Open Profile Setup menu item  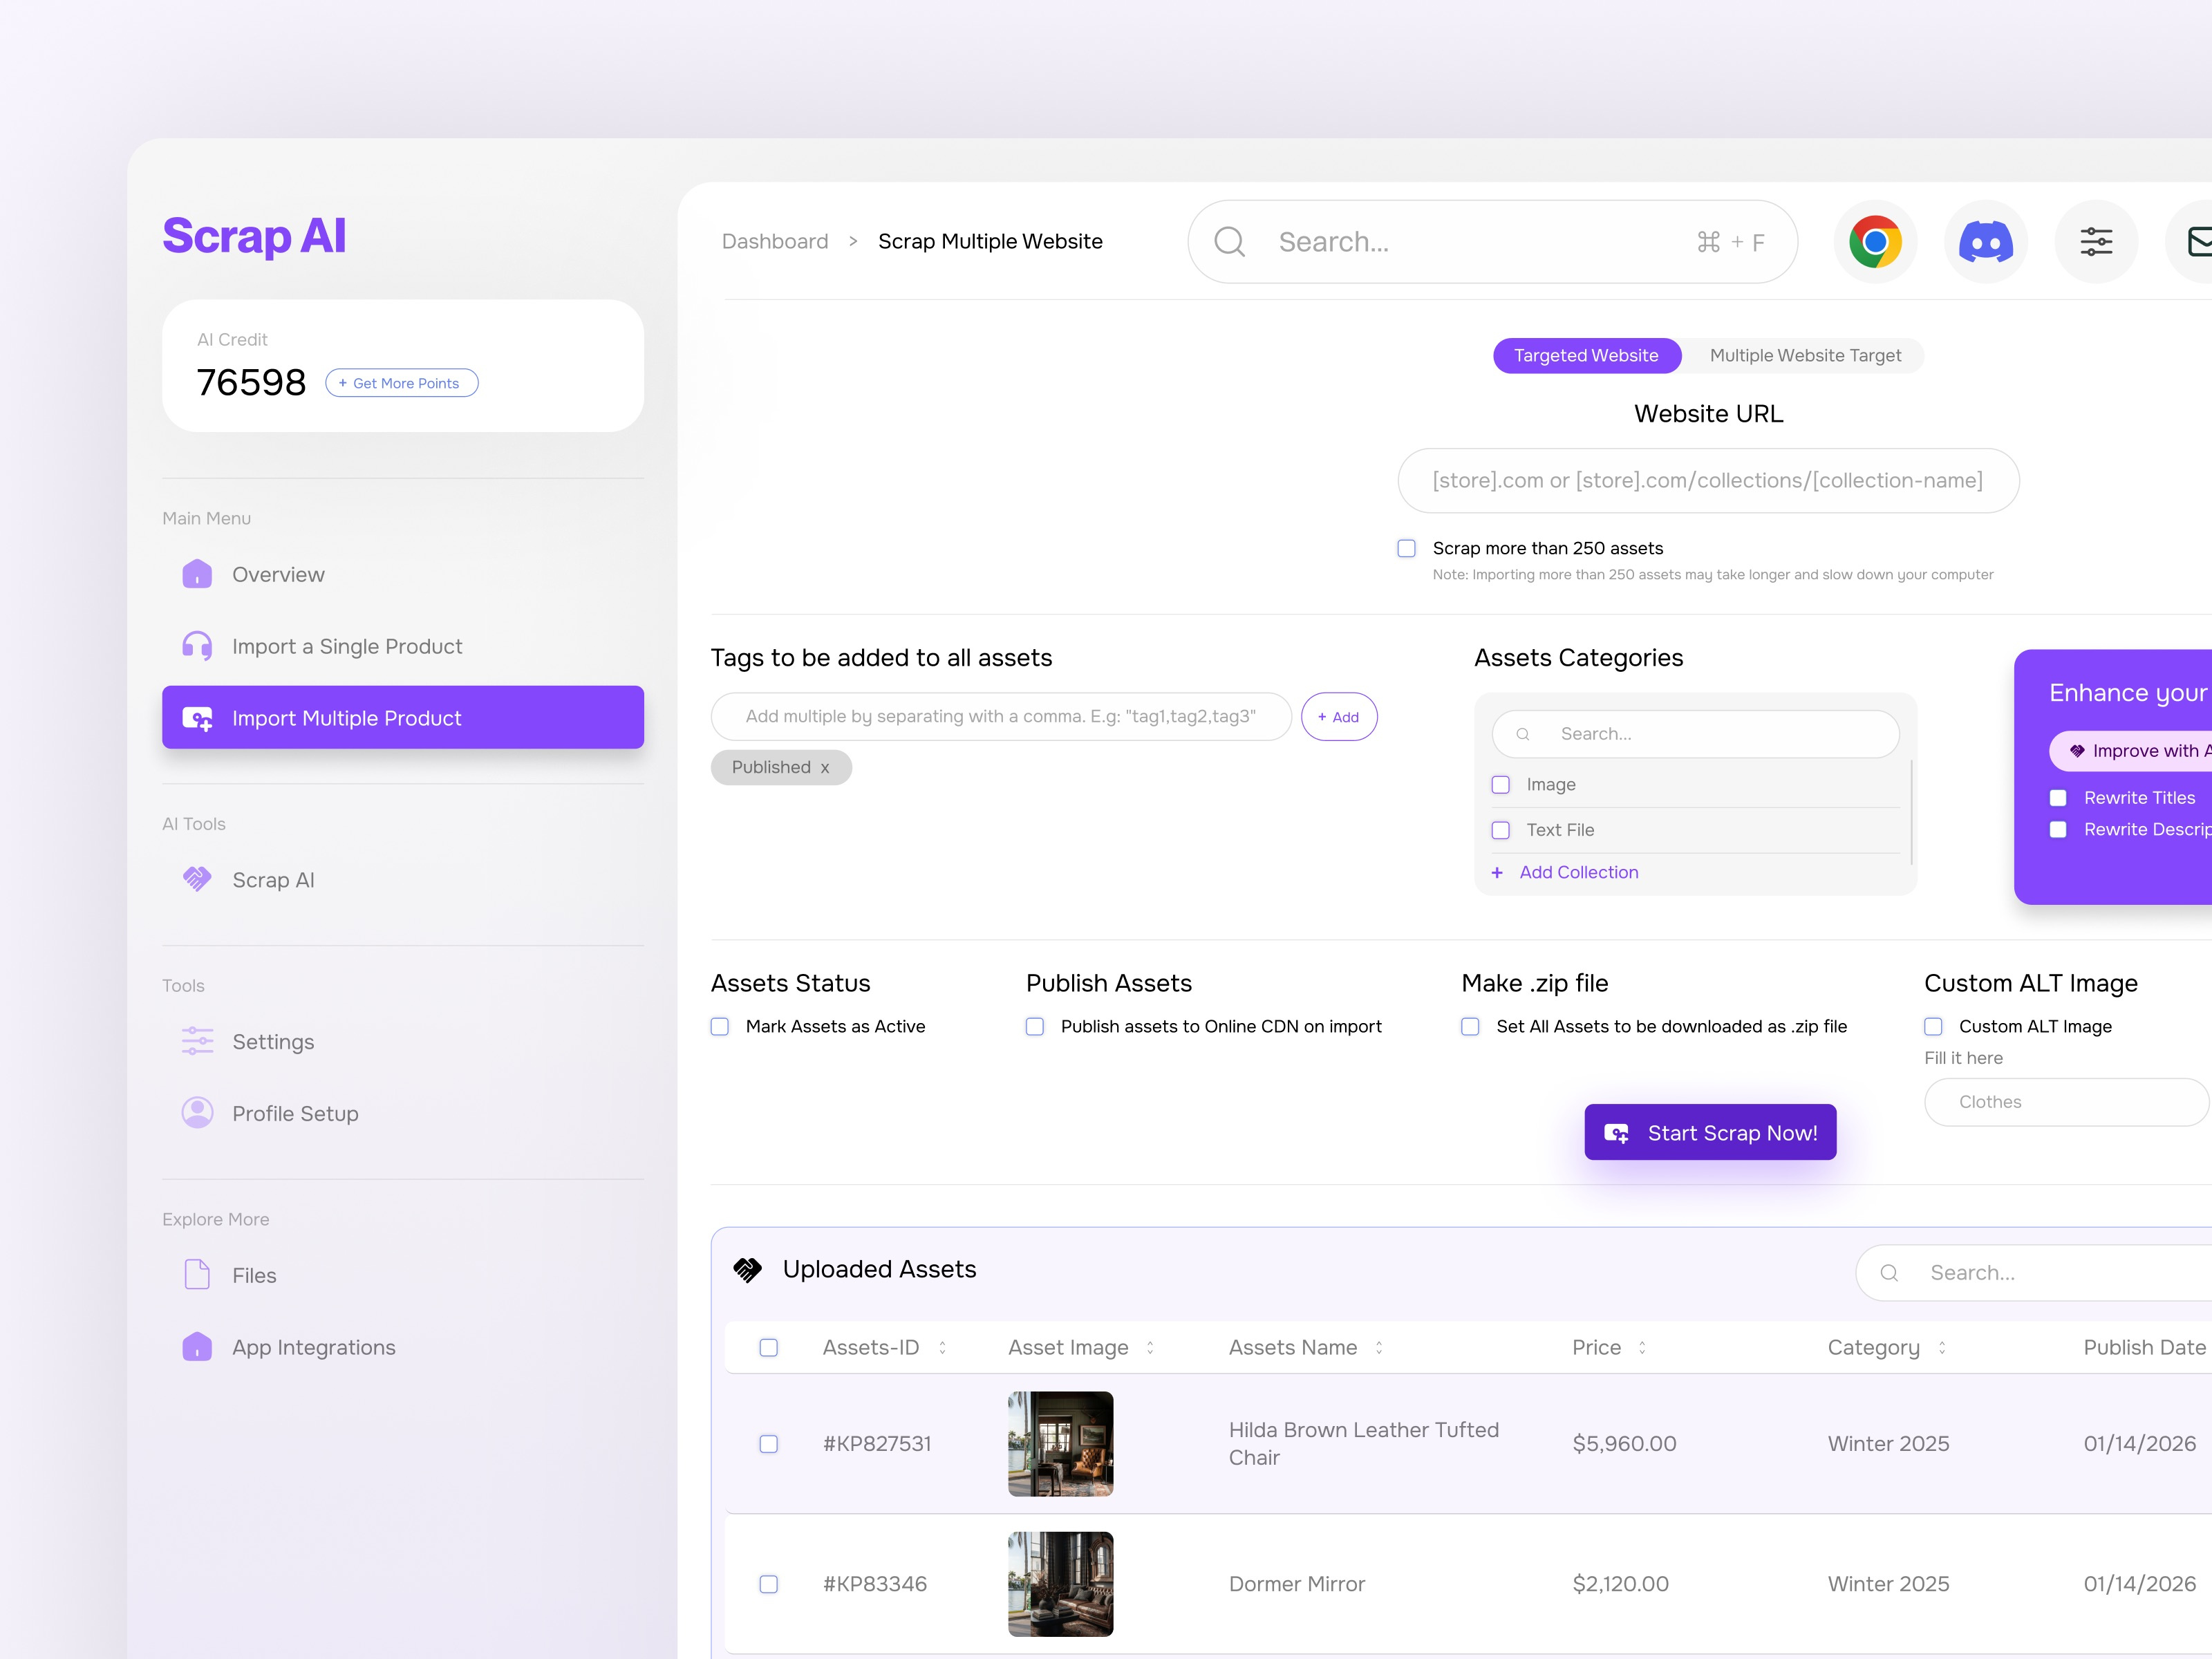point(402,1113)
